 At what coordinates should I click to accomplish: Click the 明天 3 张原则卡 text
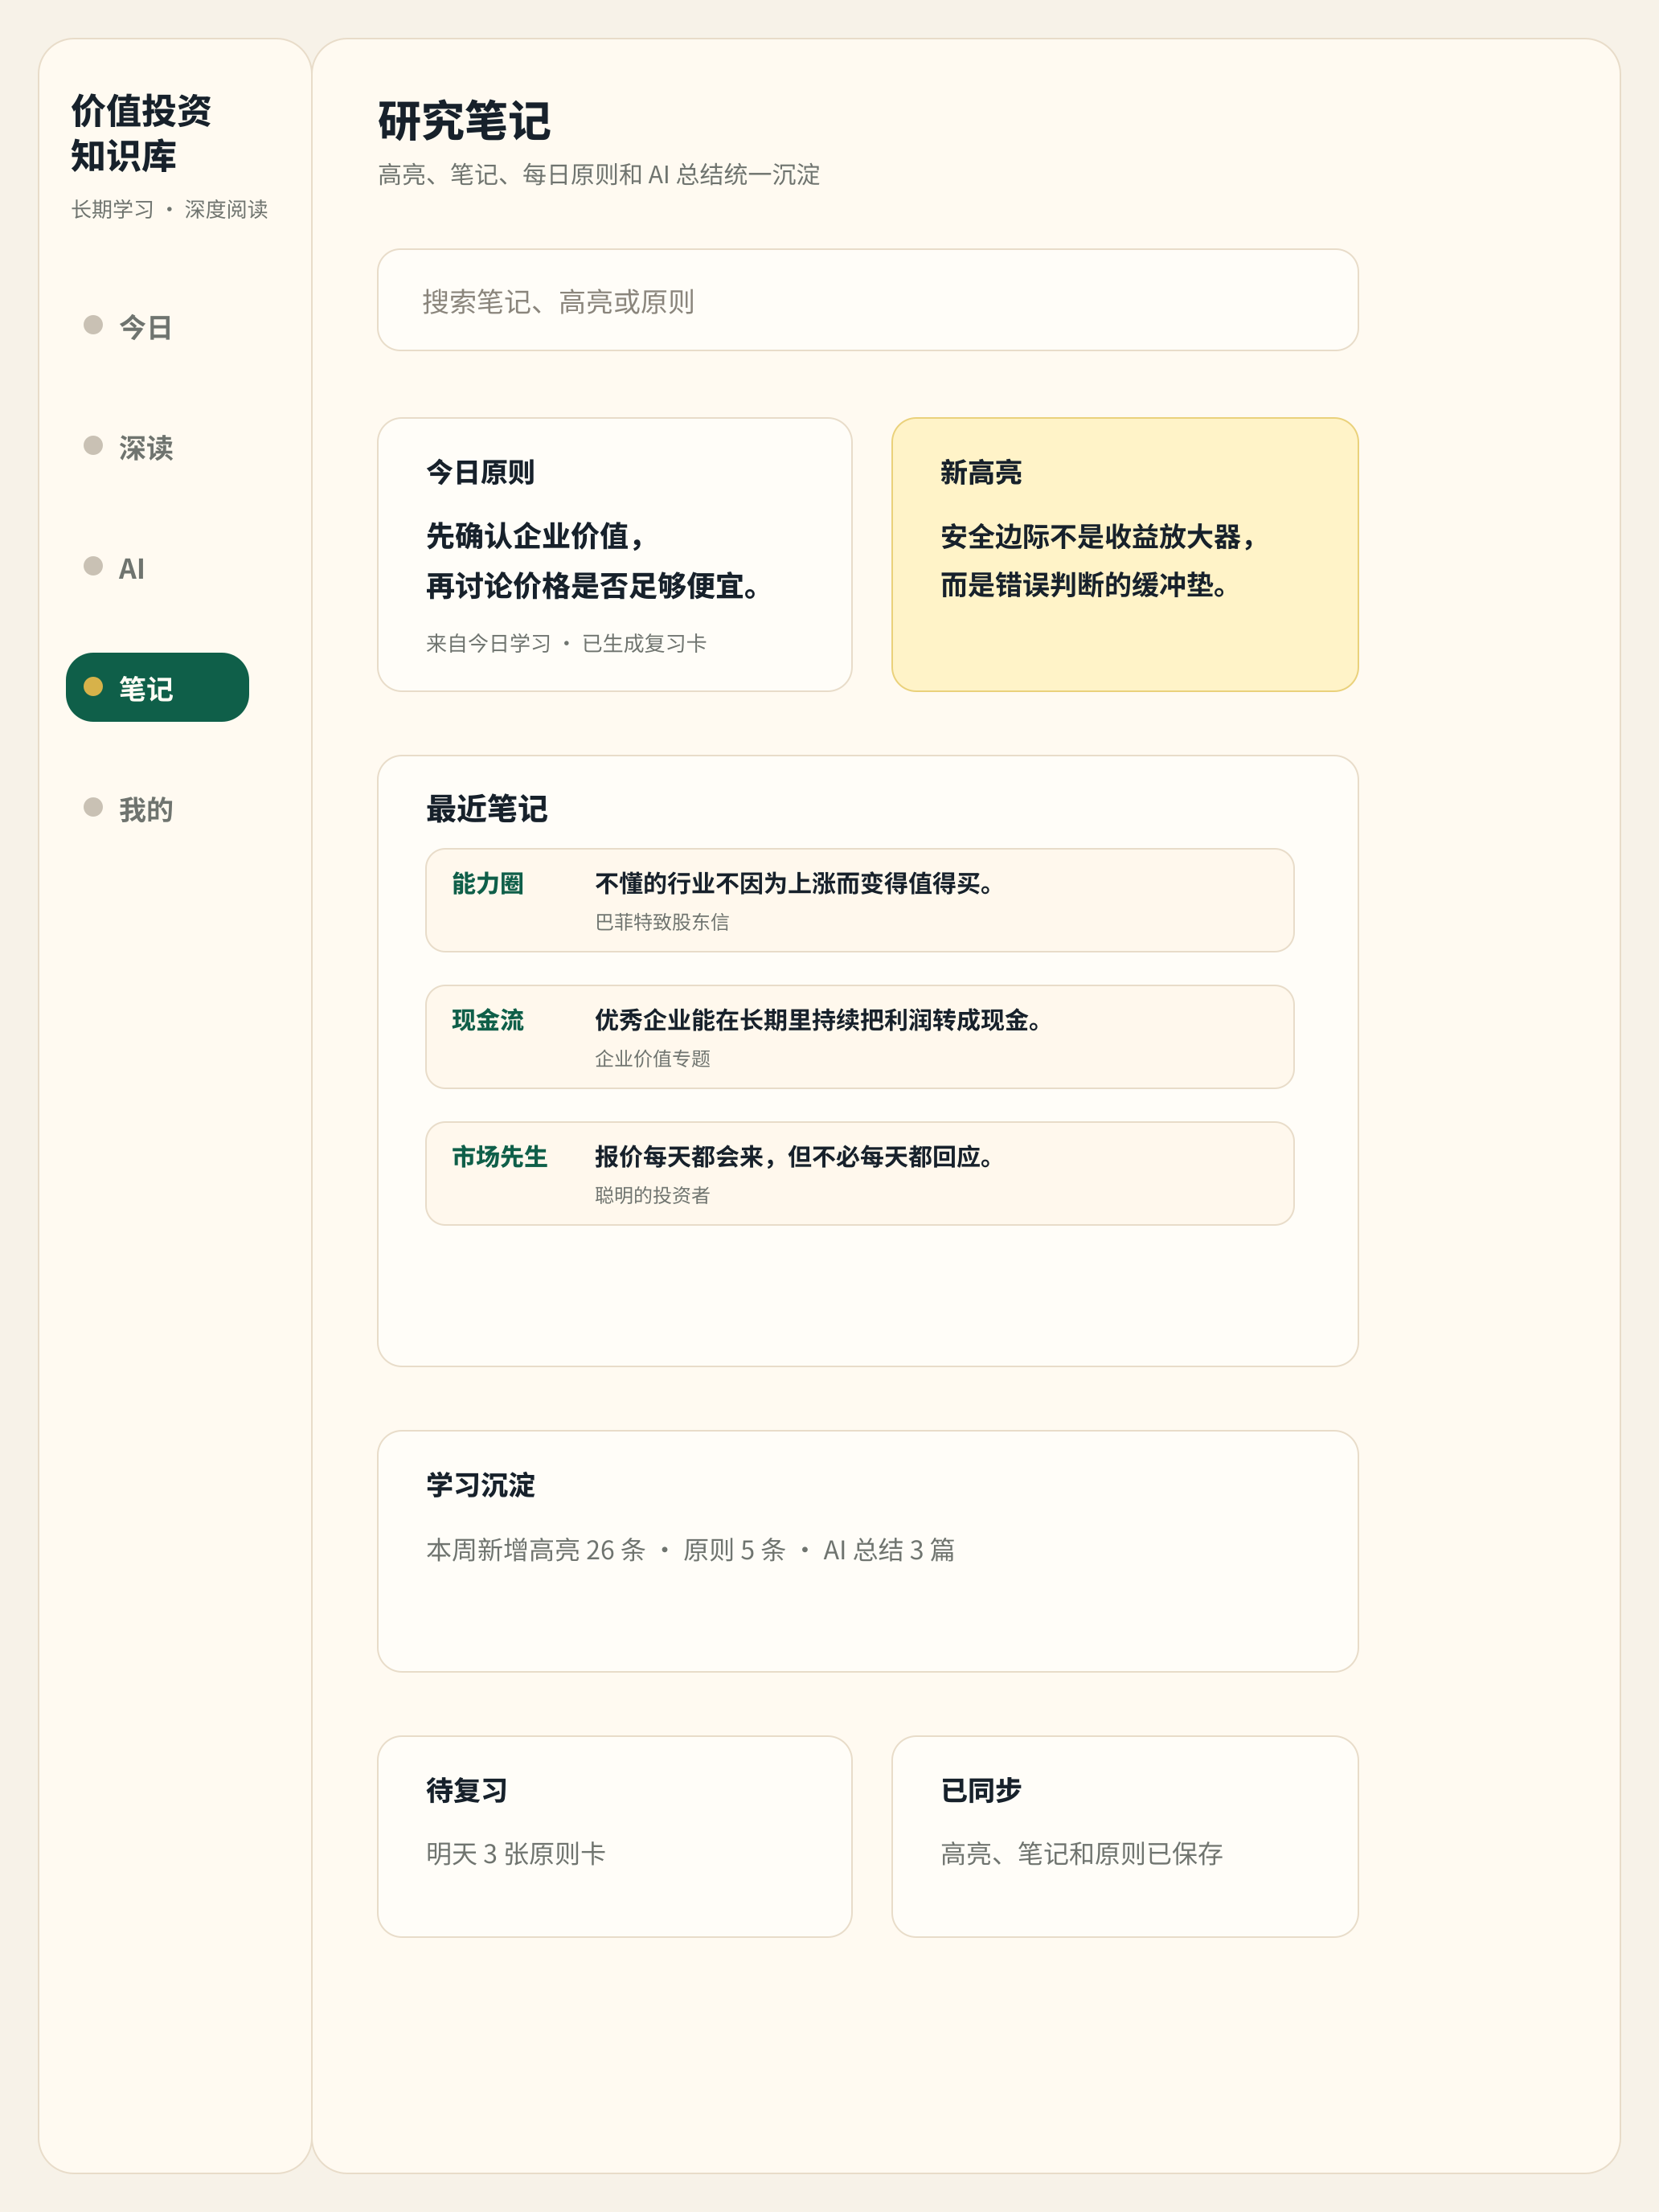pyautogui.click(x=515, y=1854)
